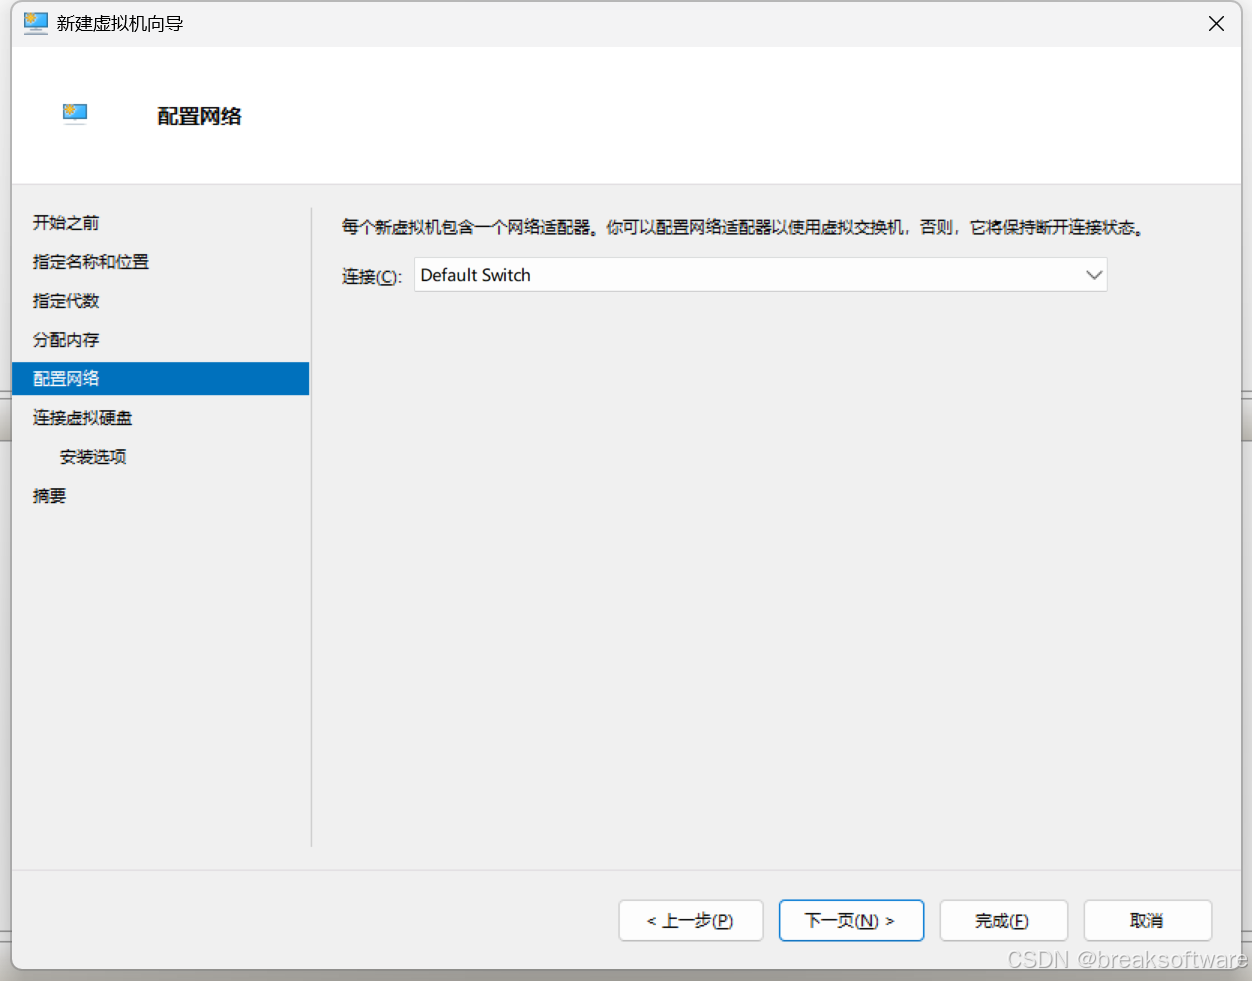Click the wizard icon in the title bar

pos(36,23)
